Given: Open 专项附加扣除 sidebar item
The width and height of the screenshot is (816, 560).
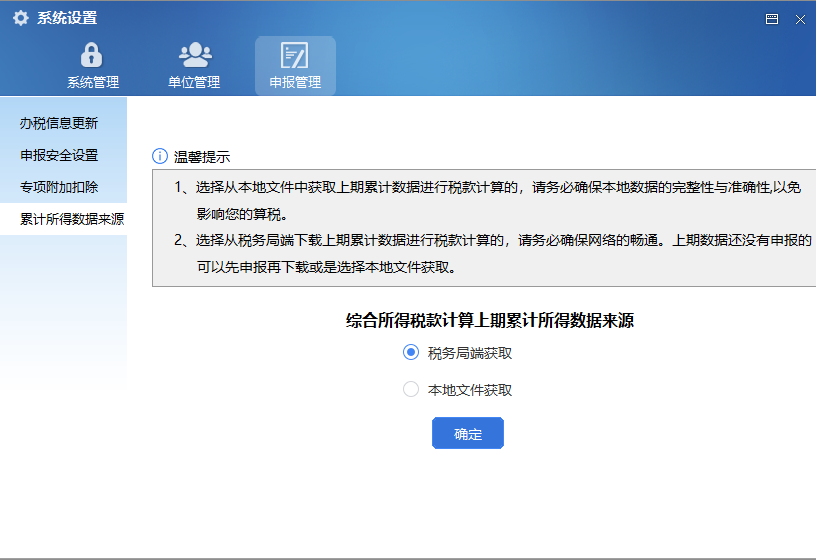Looking at the screenshot, I should [x=63, y=187].
